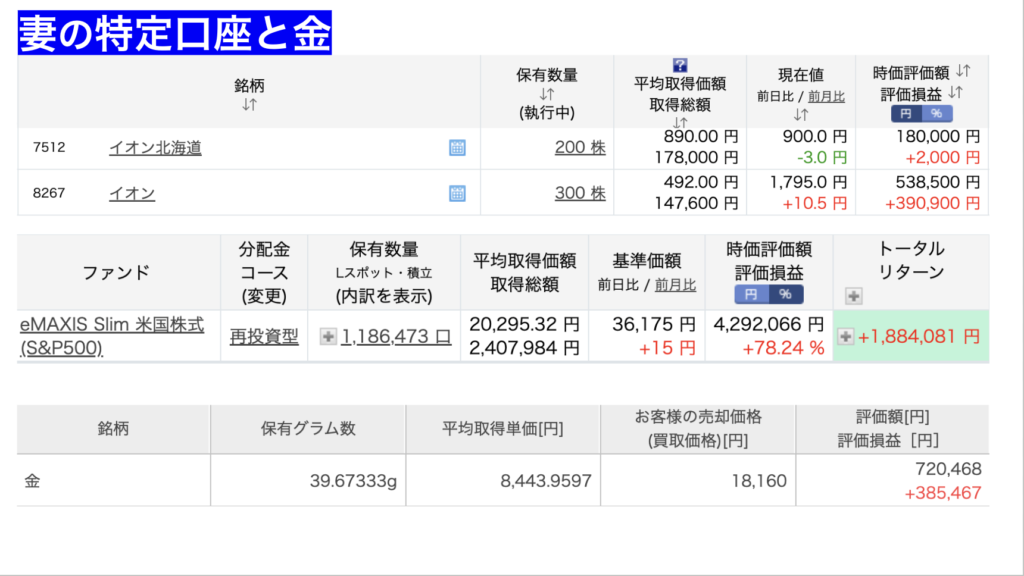Screen dimensions: 1024x576
Task: Sort by 保有数量 arrows in stock table
Action: click(546, 95)
